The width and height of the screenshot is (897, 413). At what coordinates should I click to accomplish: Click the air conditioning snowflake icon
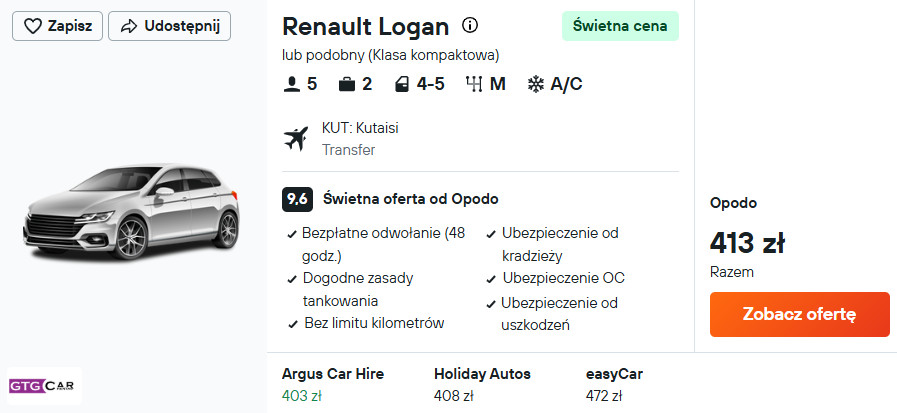point(536,84)
